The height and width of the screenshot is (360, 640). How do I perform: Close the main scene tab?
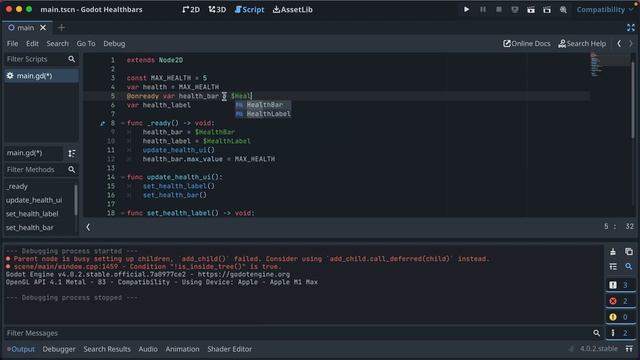click(43, 28)
